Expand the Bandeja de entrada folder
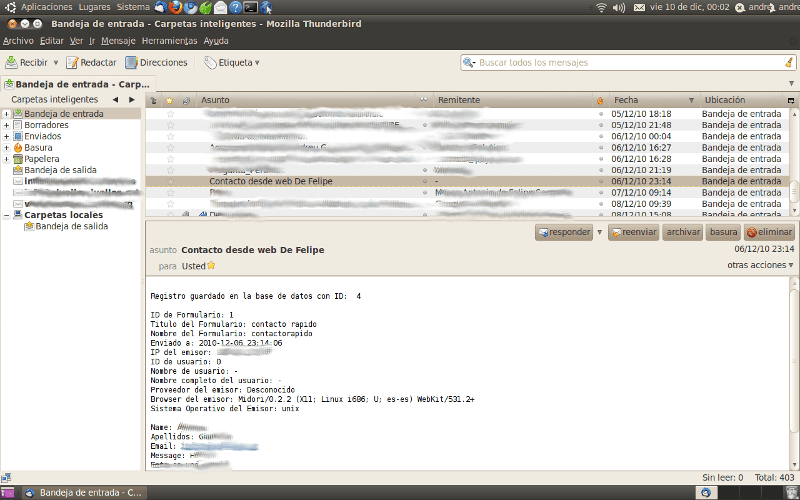 6,114
